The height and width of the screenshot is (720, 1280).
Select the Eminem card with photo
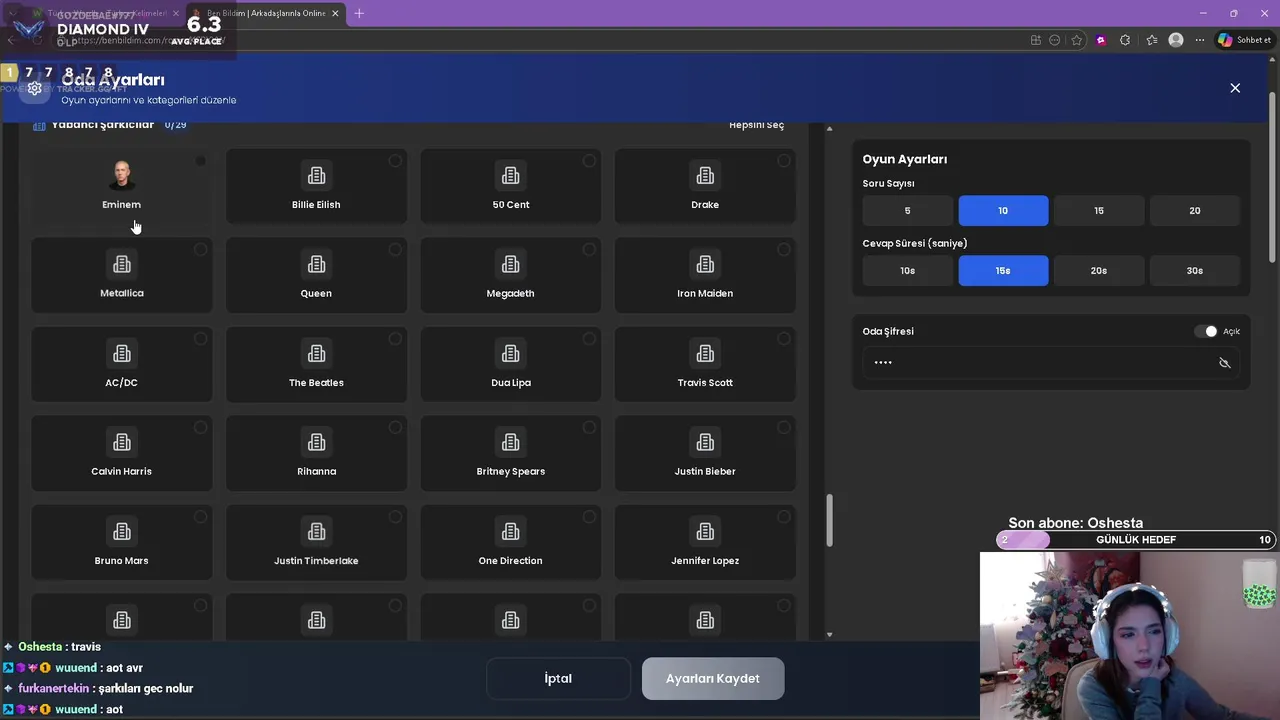(121, 185)
